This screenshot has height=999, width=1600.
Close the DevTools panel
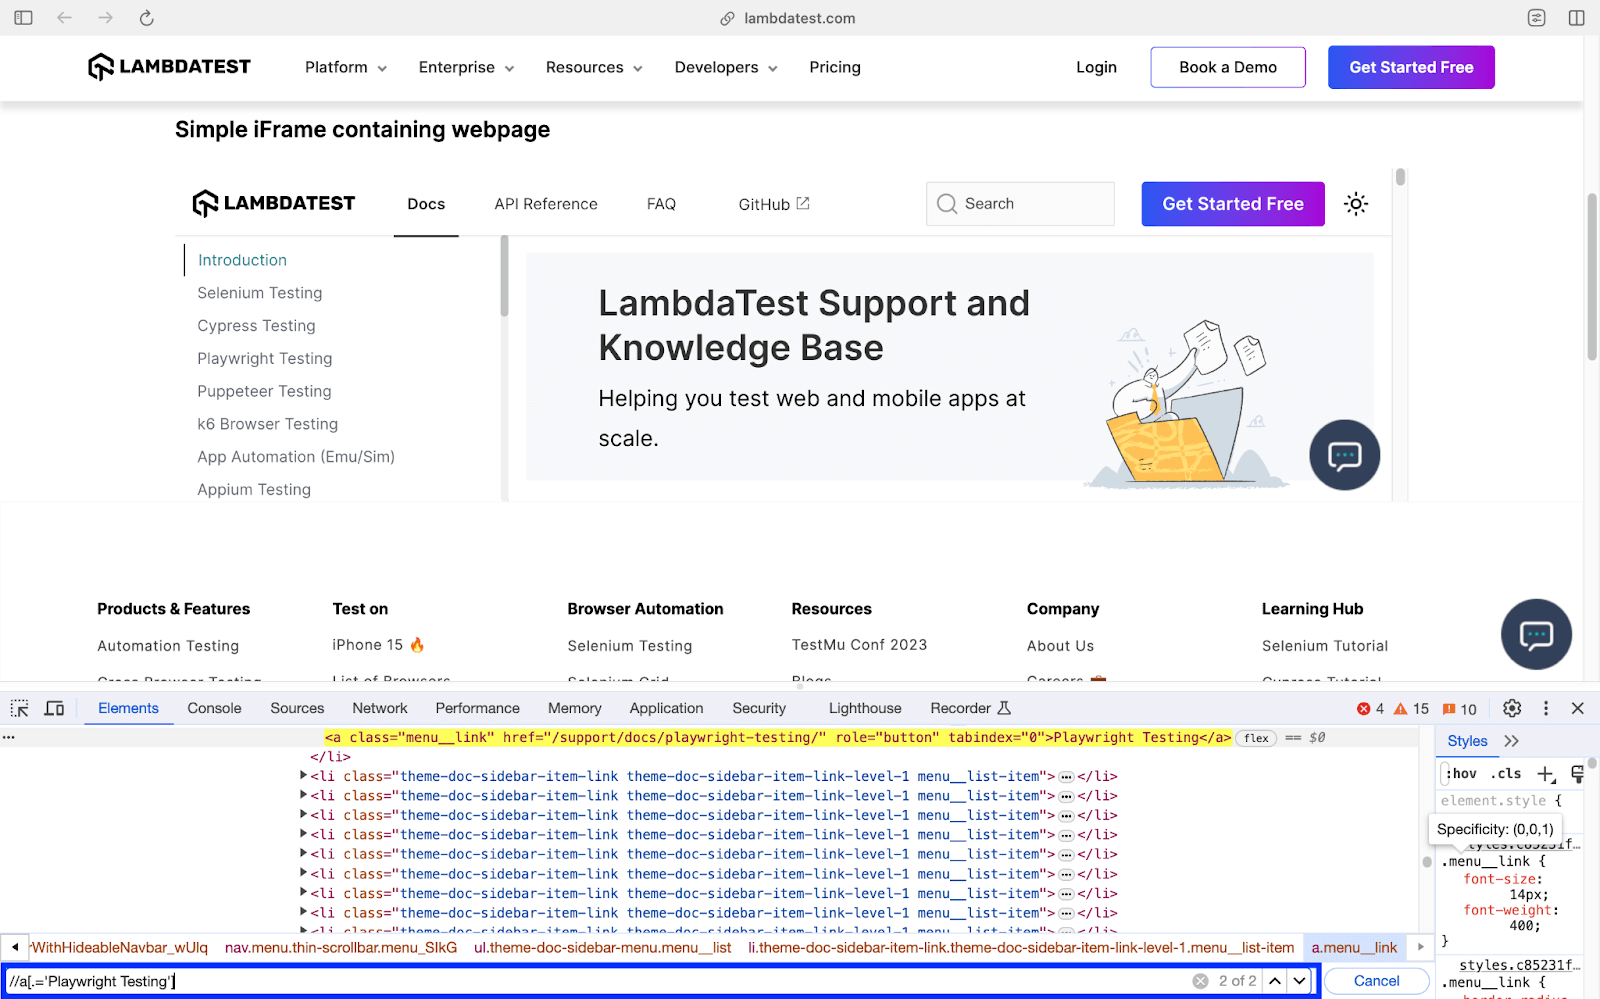click(x=1578, y=708)
